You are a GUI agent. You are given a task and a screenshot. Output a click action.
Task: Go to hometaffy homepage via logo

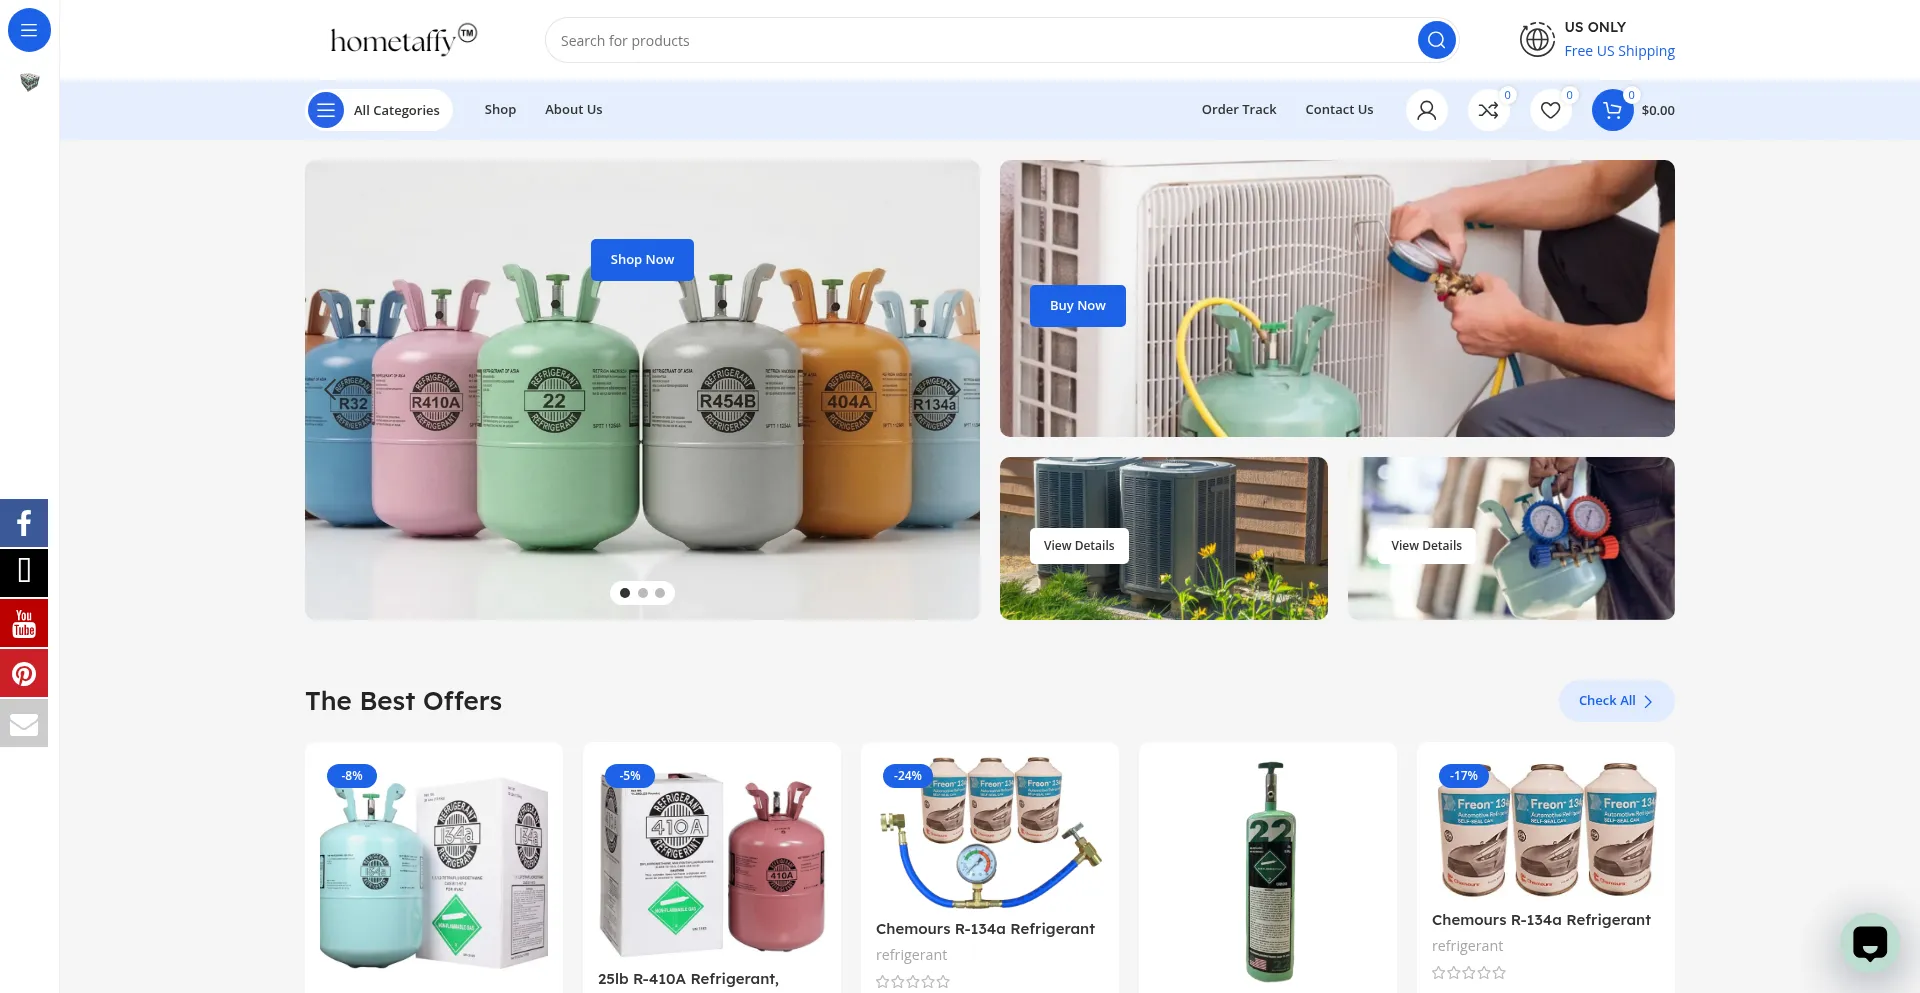coord(403,40)
